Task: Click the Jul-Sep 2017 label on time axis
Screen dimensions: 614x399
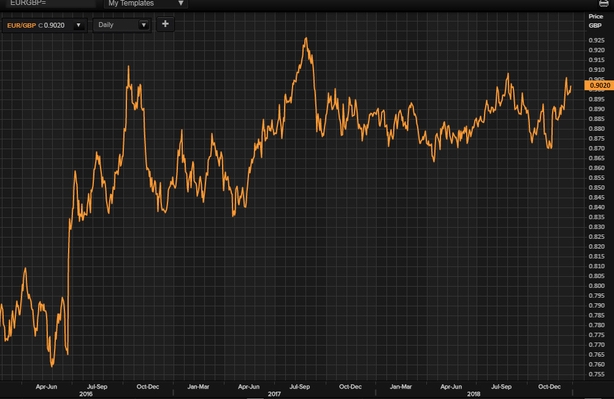Action: click(300, 387)
